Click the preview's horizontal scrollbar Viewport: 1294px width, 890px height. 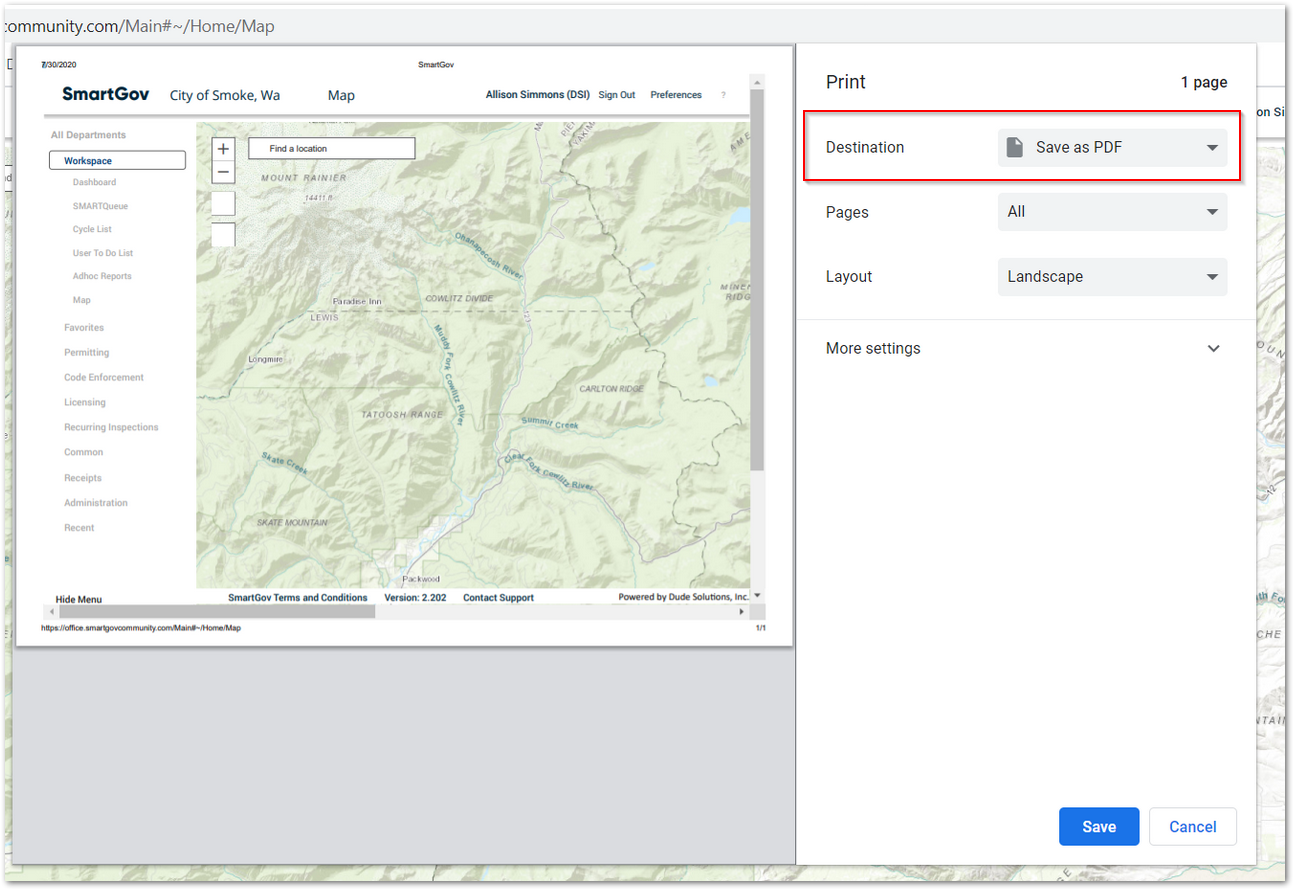[x=217, y=611]
